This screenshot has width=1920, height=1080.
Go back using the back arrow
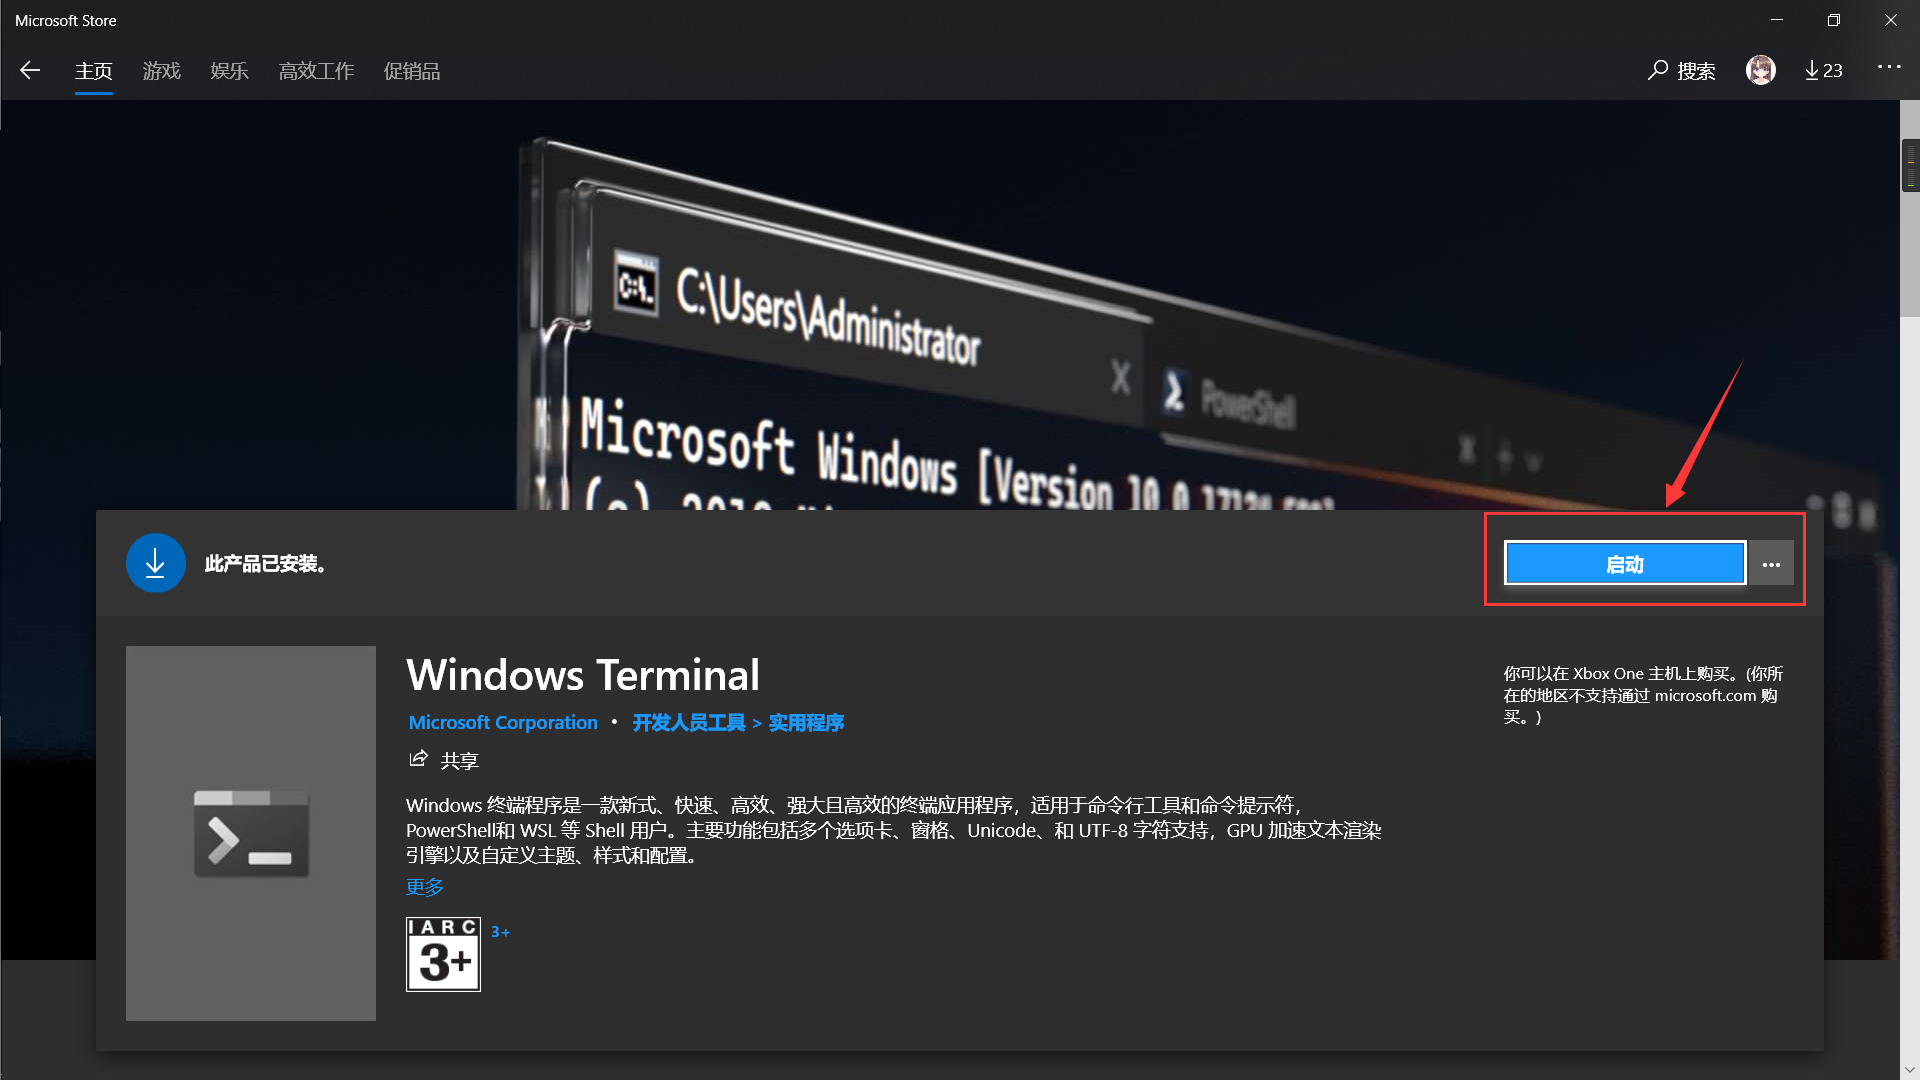30,70
